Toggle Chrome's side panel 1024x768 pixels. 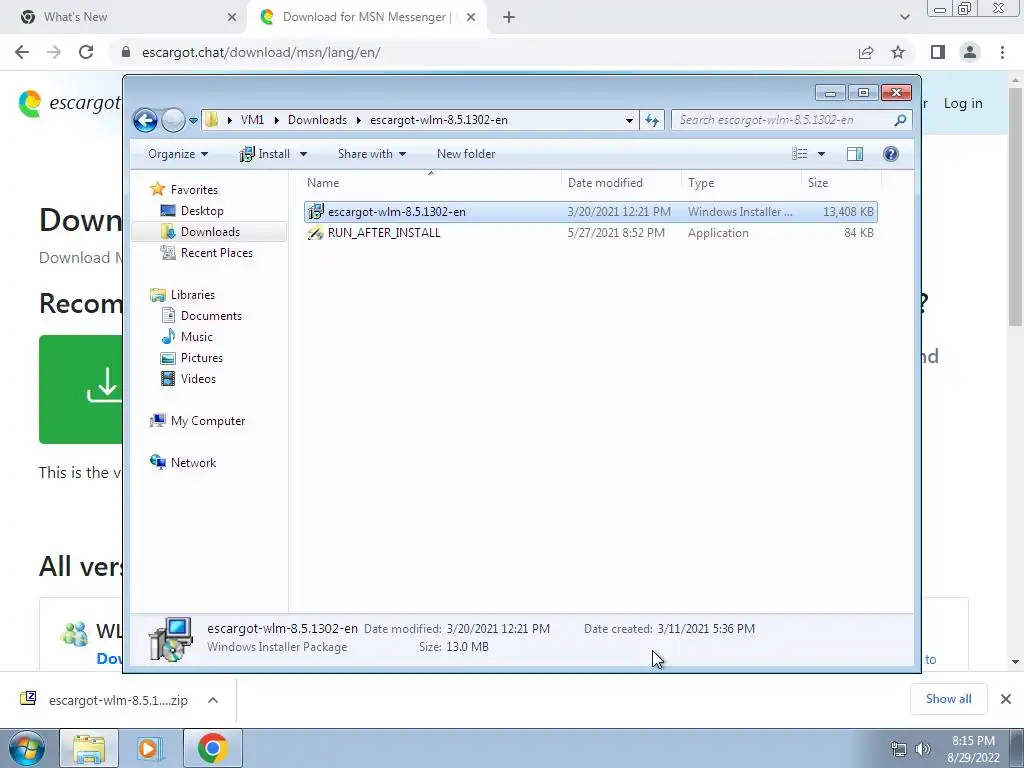pyautogui.click(x=938, y=52)
